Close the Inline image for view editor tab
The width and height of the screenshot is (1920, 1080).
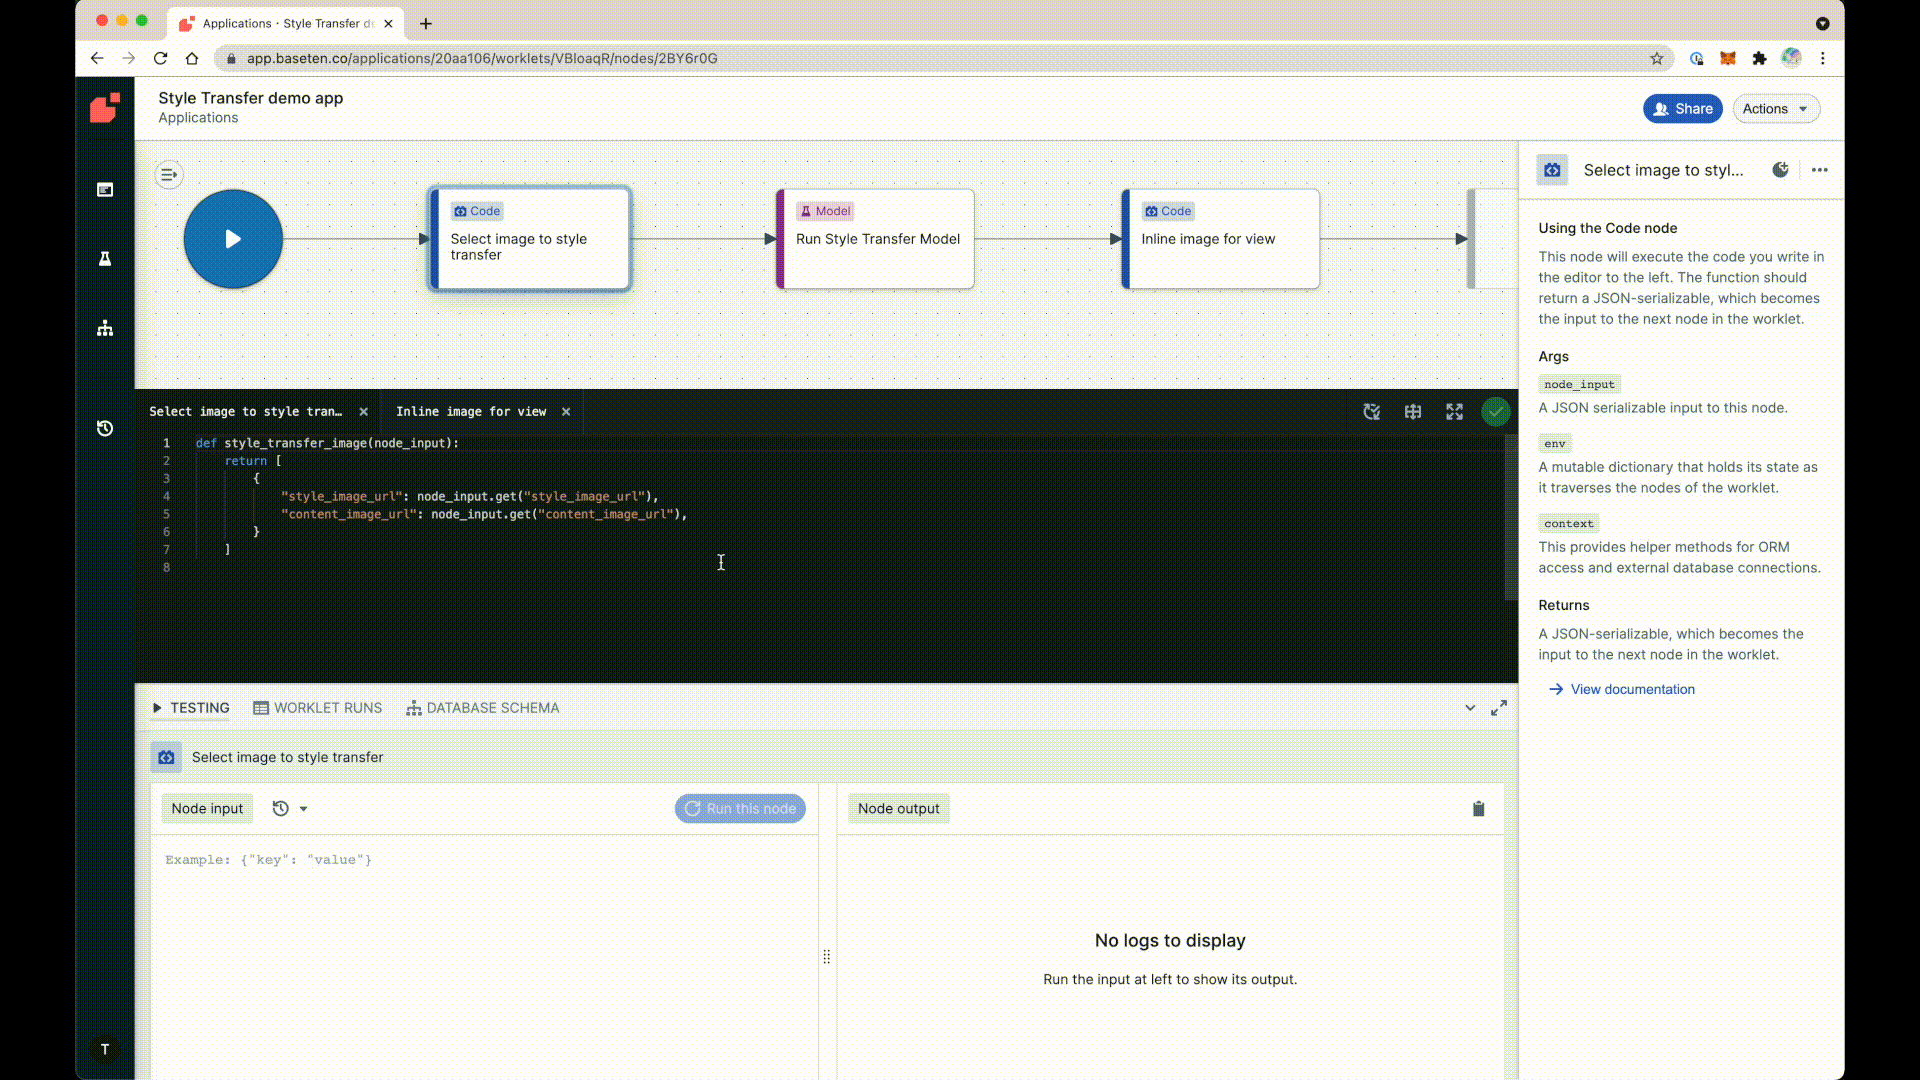566,412
